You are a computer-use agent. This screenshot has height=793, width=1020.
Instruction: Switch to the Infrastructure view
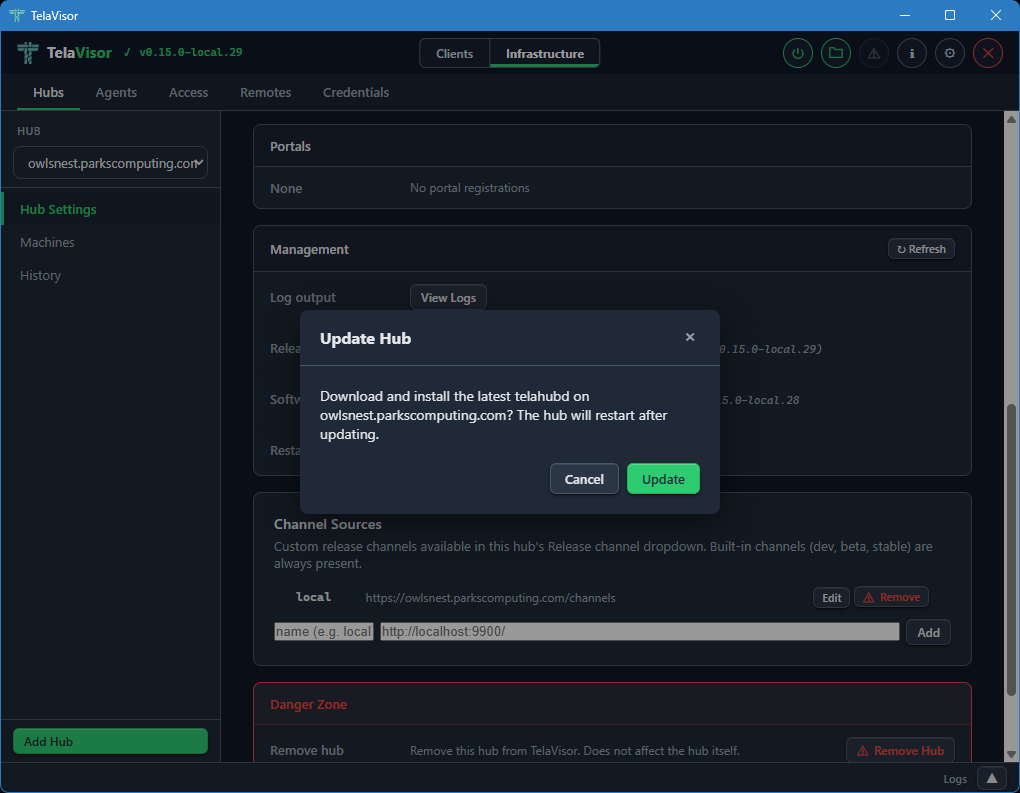[x=544, y=53]
